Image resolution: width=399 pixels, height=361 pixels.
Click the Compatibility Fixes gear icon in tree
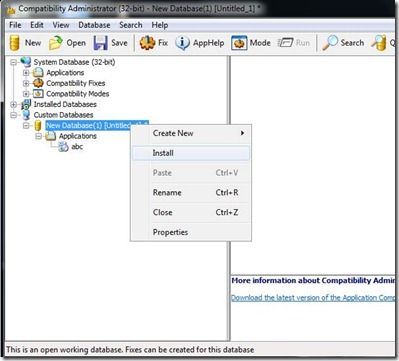point(38,83)
